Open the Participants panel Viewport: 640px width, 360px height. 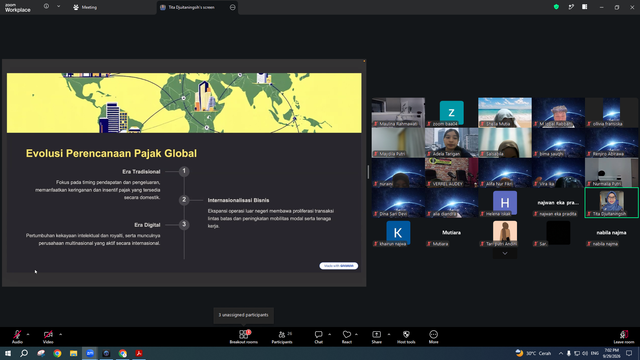click(x=282, y=337)
